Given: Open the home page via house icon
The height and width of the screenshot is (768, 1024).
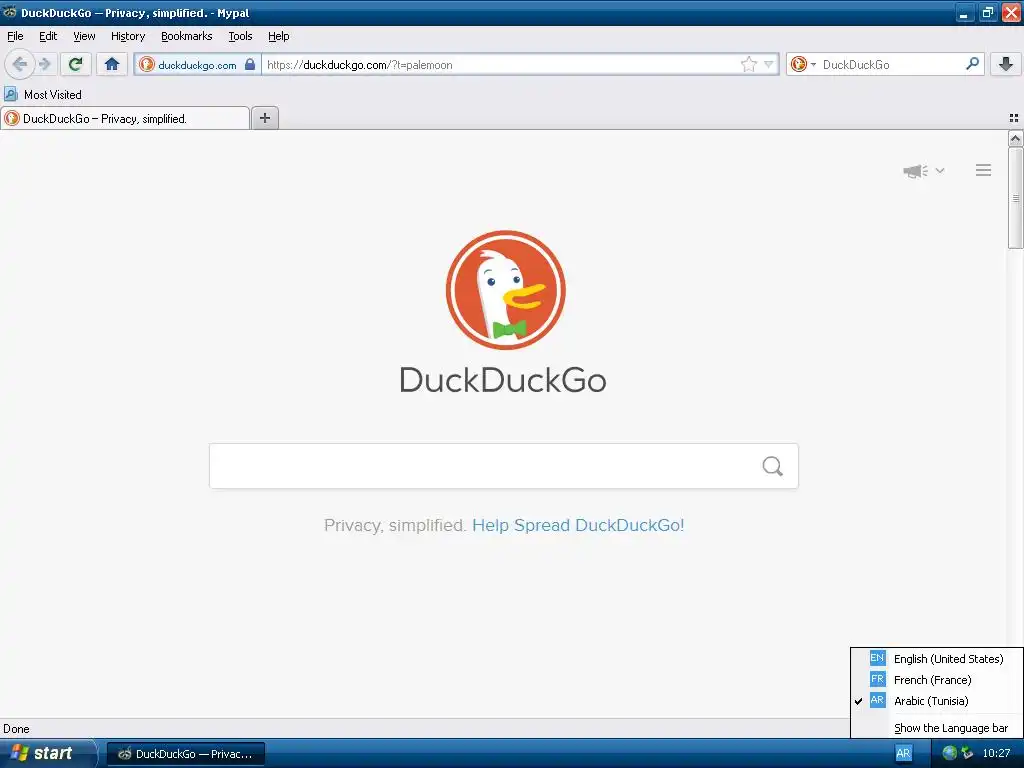Looking at the screenshot, I should [112, 64].
